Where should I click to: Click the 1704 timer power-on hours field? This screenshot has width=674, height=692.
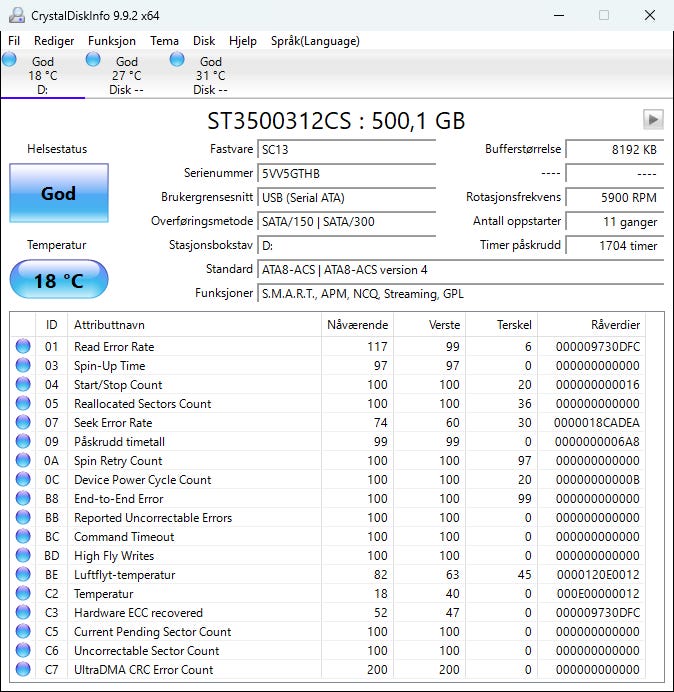[x=615, y=245]
